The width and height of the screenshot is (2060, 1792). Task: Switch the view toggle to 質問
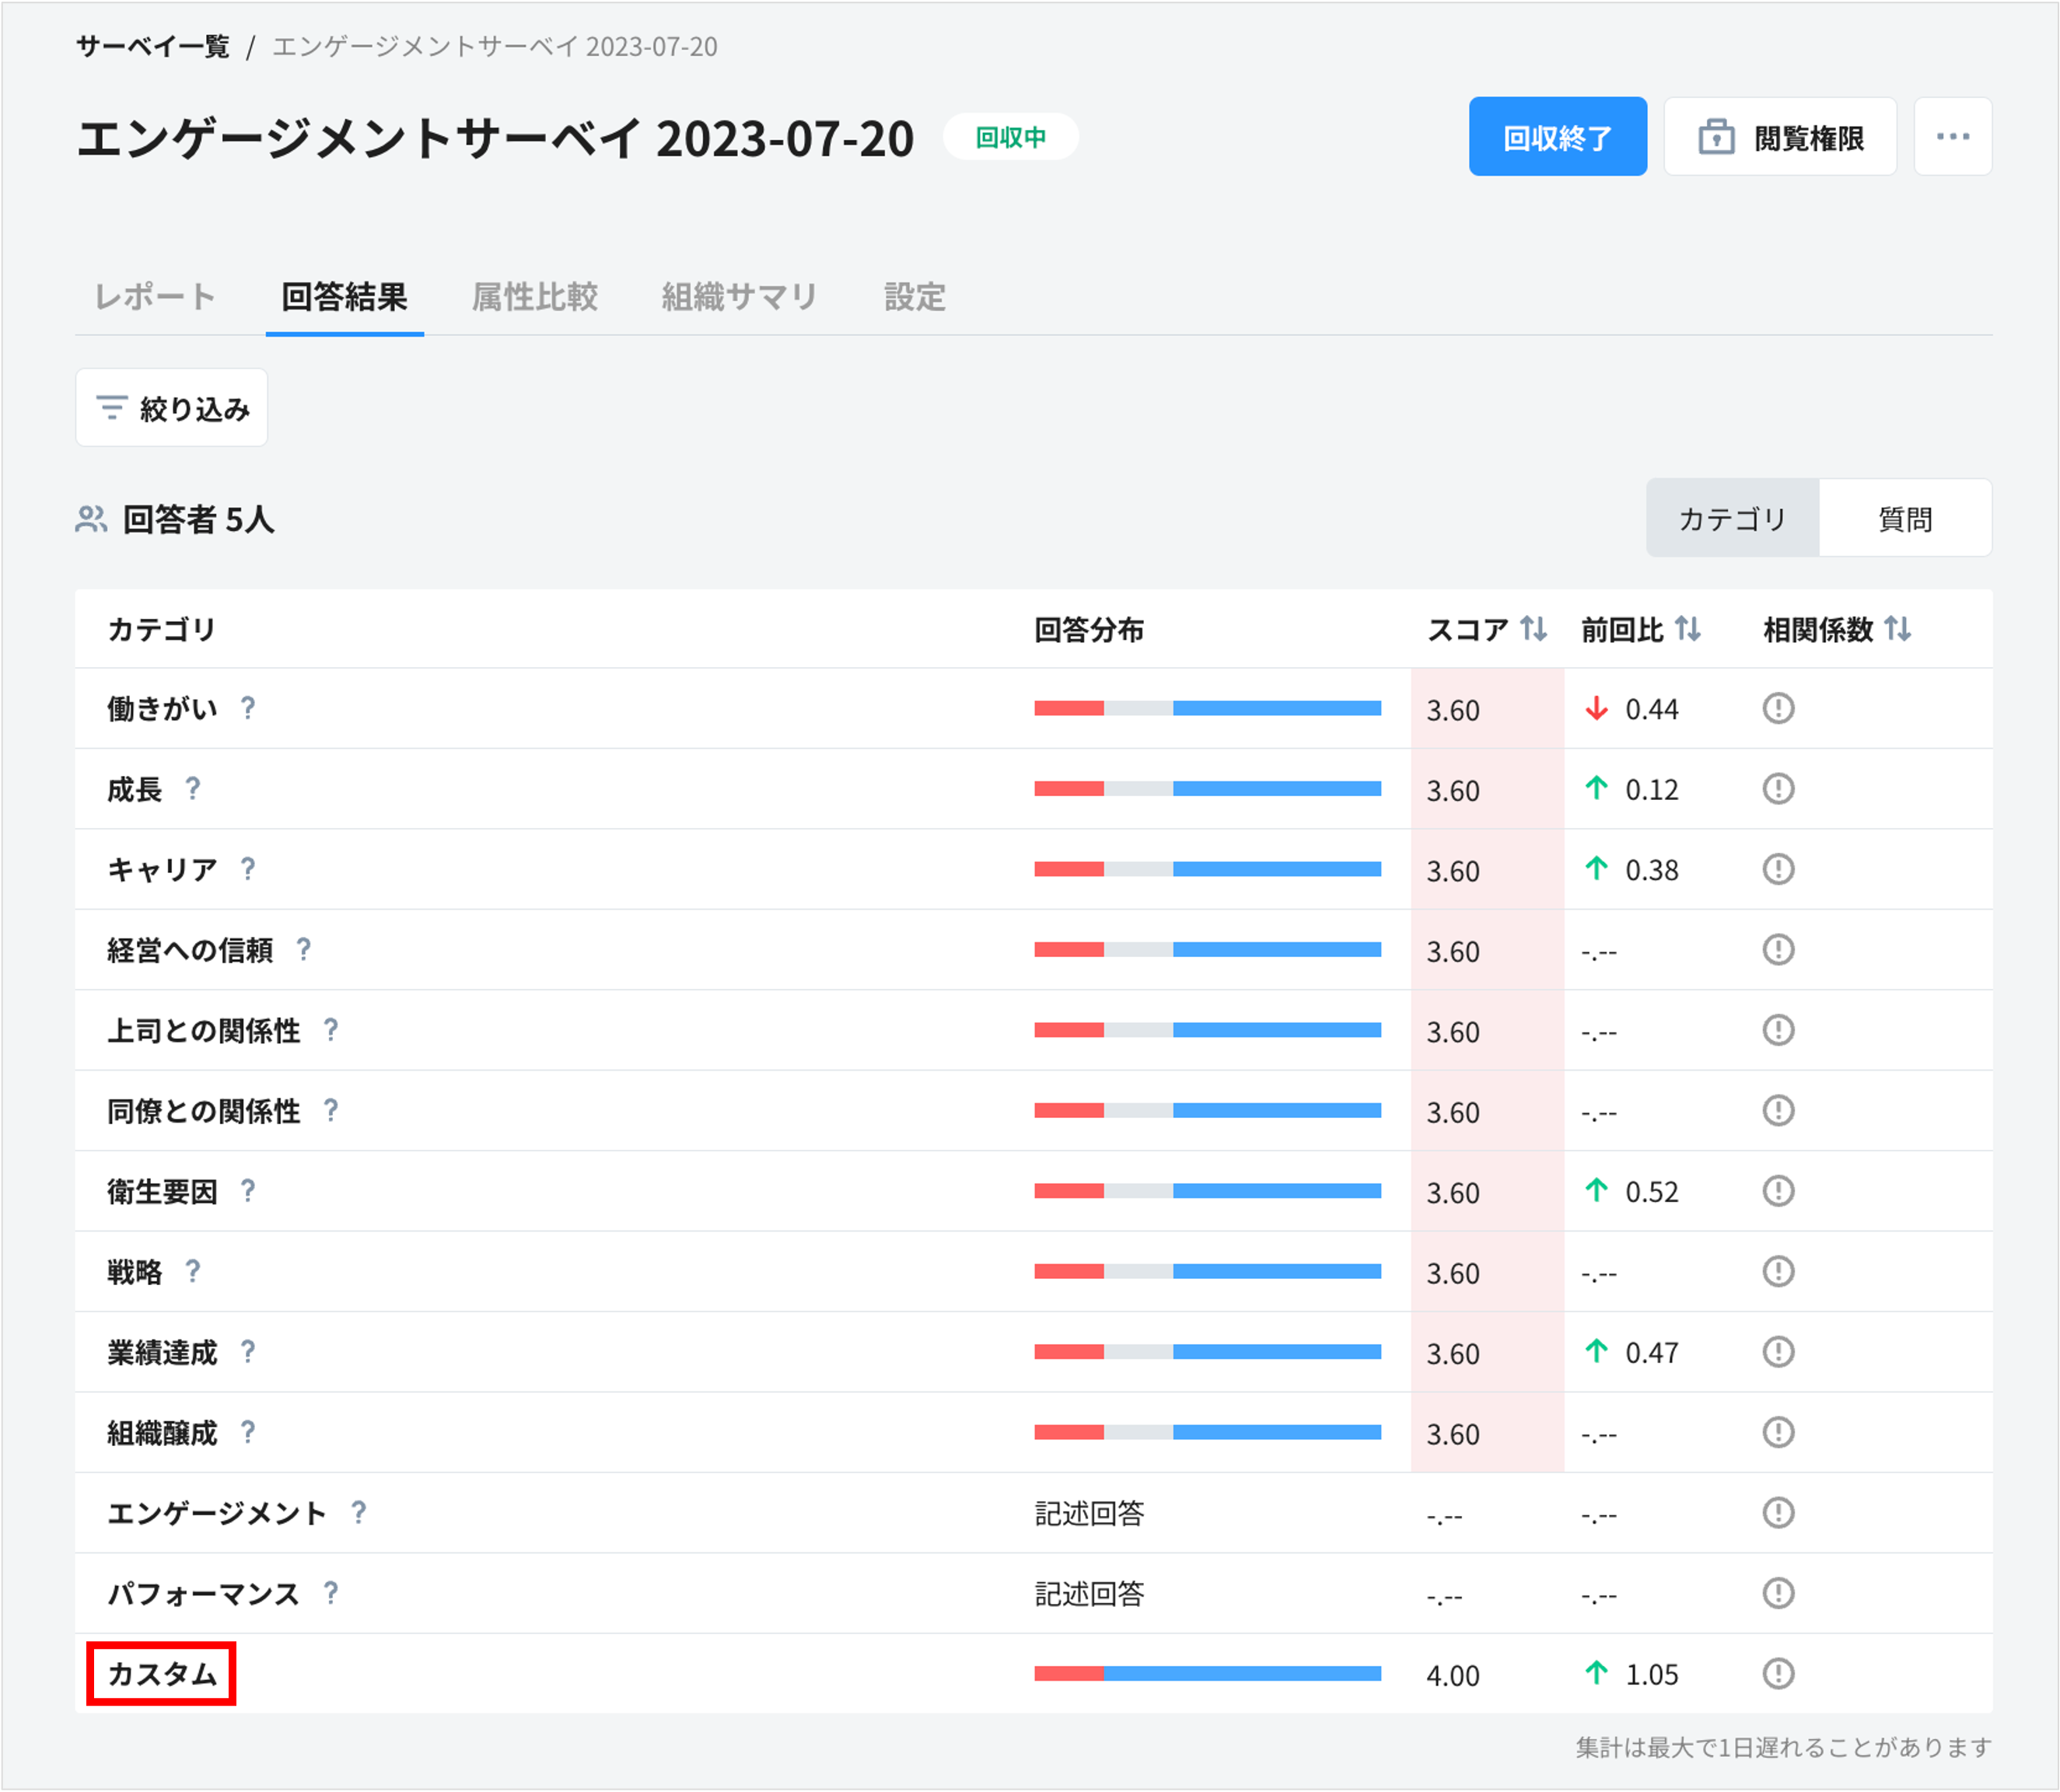pyautogui.click(x=1905, y=518)
